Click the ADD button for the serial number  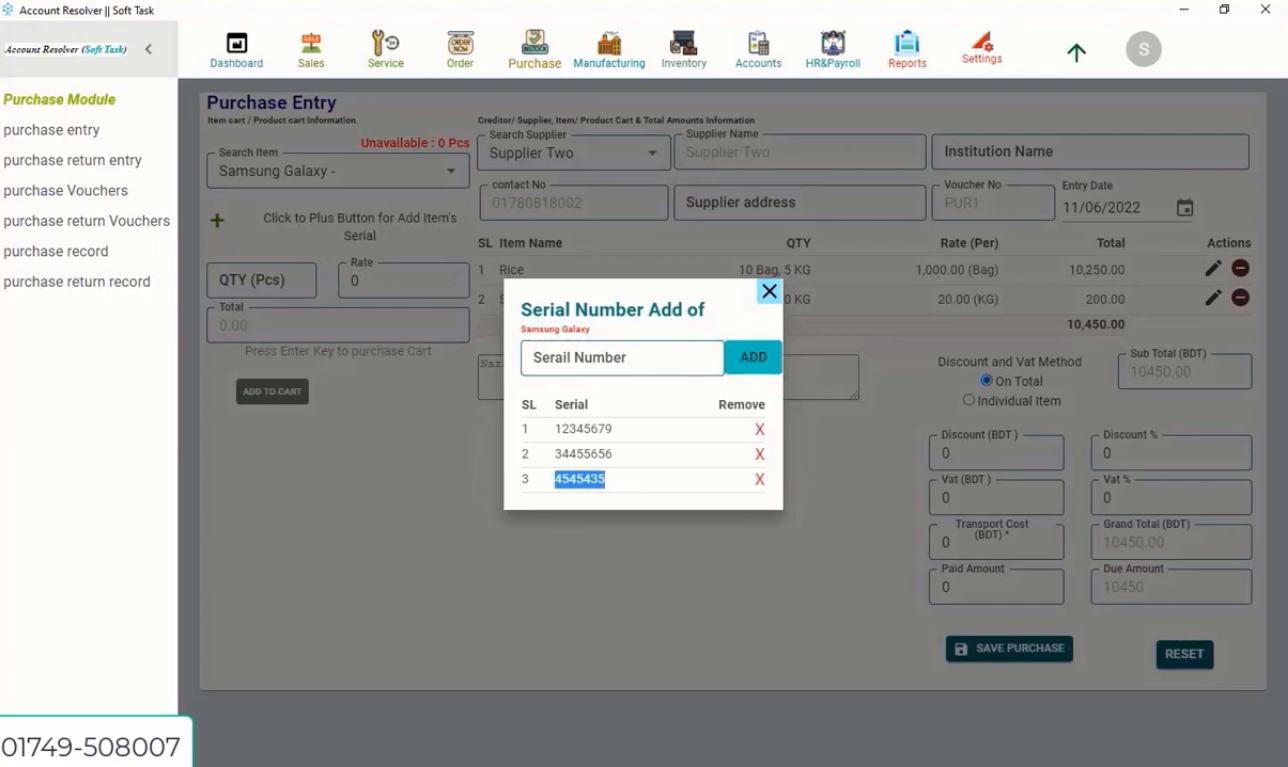[752, 357]
